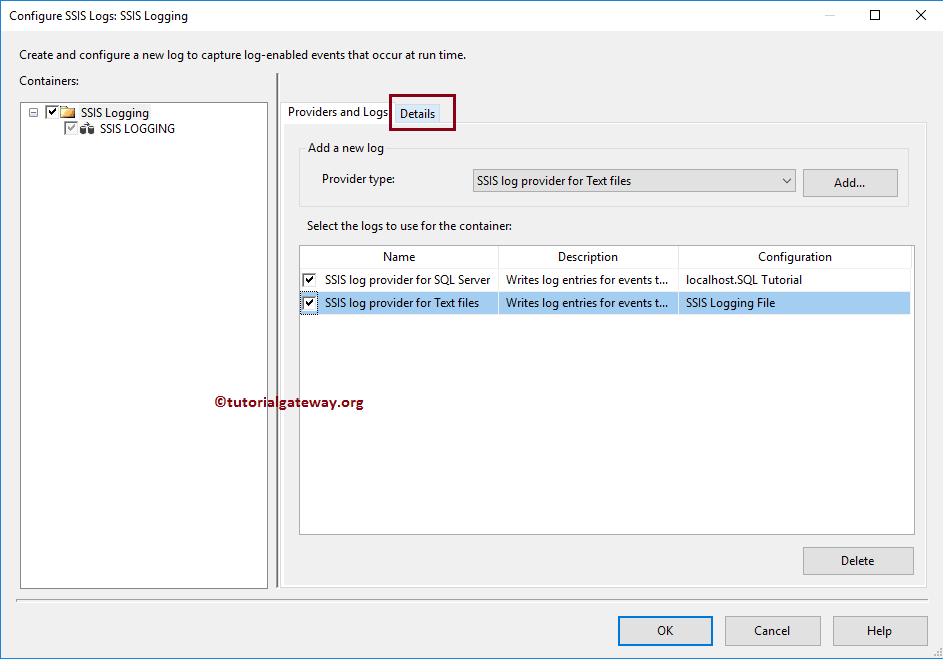Toggle the SSIS Logging container checkbox
This screenshot has width=943, height=659.
click(53, 112)
